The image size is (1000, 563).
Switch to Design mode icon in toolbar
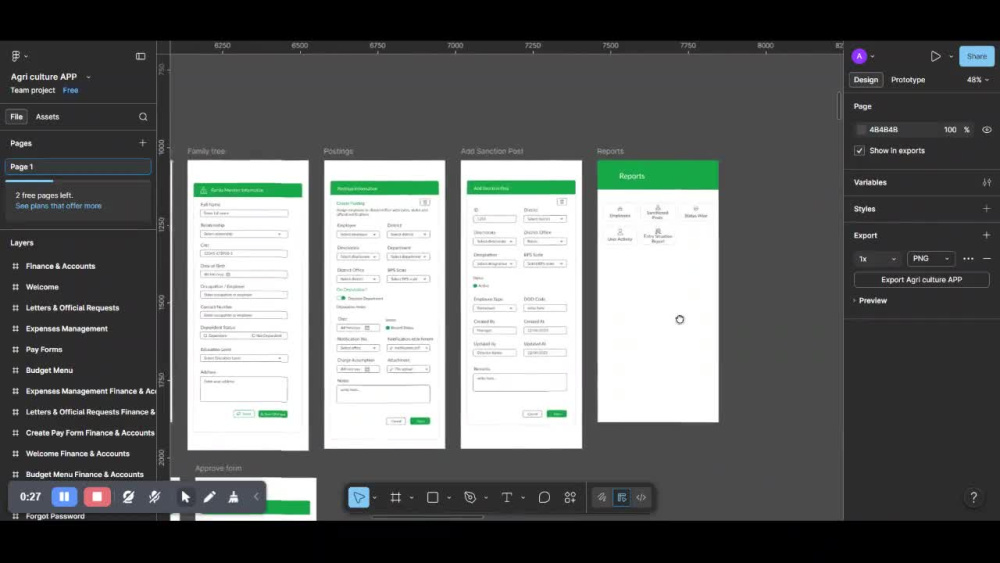coord(622,497)
